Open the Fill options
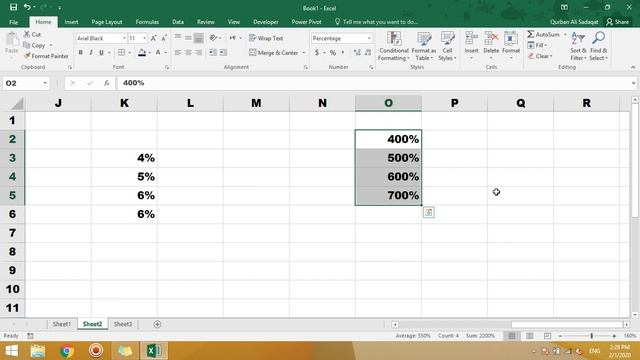Viewport: 640px width, 360px height. click(537, 45)
